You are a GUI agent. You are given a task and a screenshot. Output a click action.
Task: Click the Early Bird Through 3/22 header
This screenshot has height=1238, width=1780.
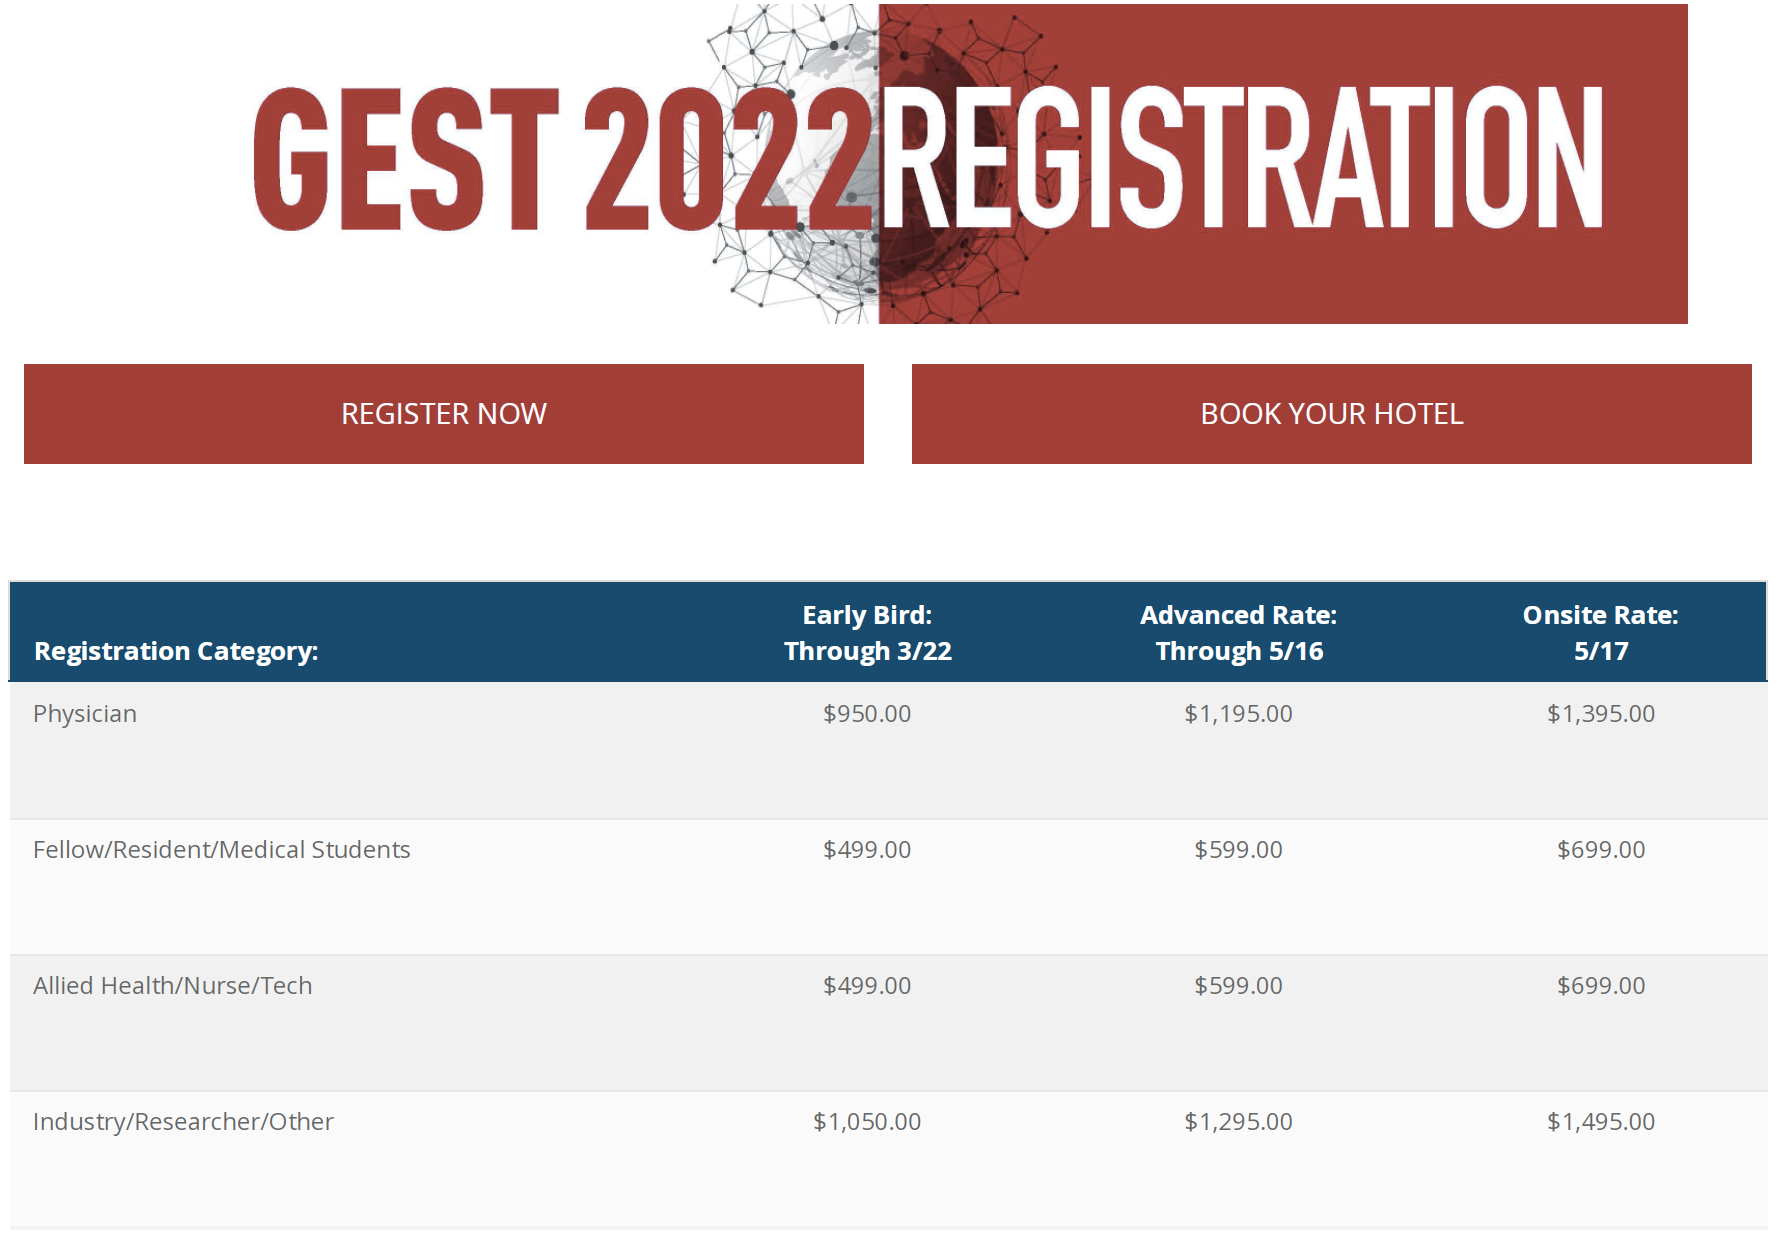pyautogui.click(x=867, y=633)
